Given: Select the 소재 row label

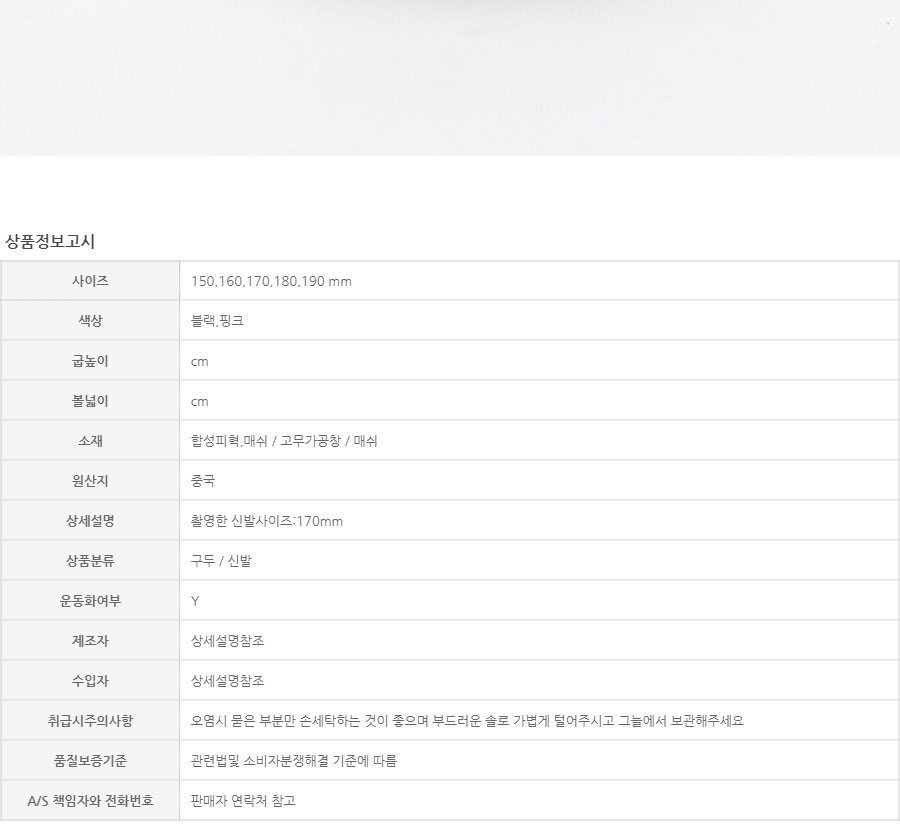Looking at the screenshot, I should 91,441.
